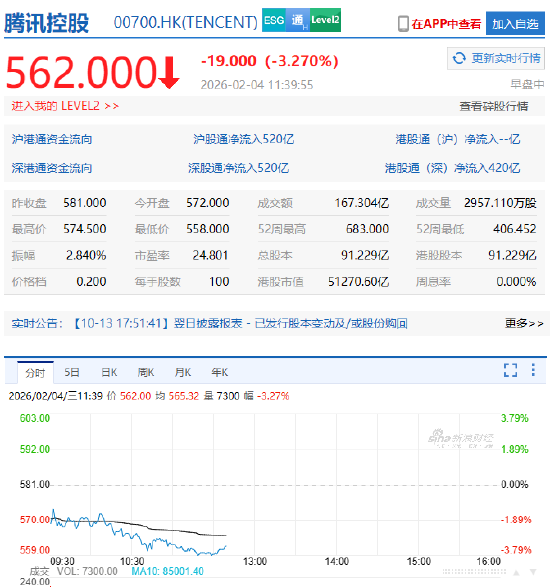The height and width of the screenshot is (587, 550).
Task: Switch to the 年K chart tab
Action: point(219,372)
